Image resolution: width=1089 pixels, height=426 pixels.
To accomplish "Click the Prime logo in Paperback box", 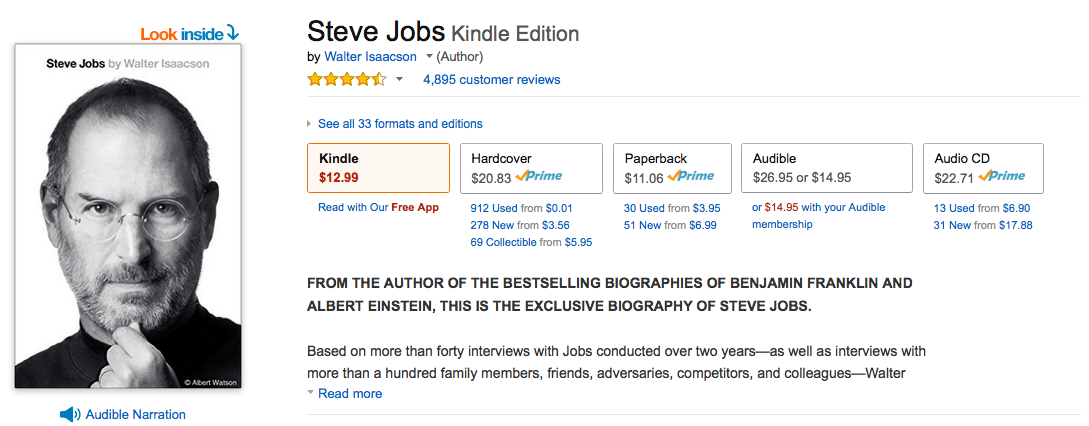I will pyautogui.click(x=692, y=177).
